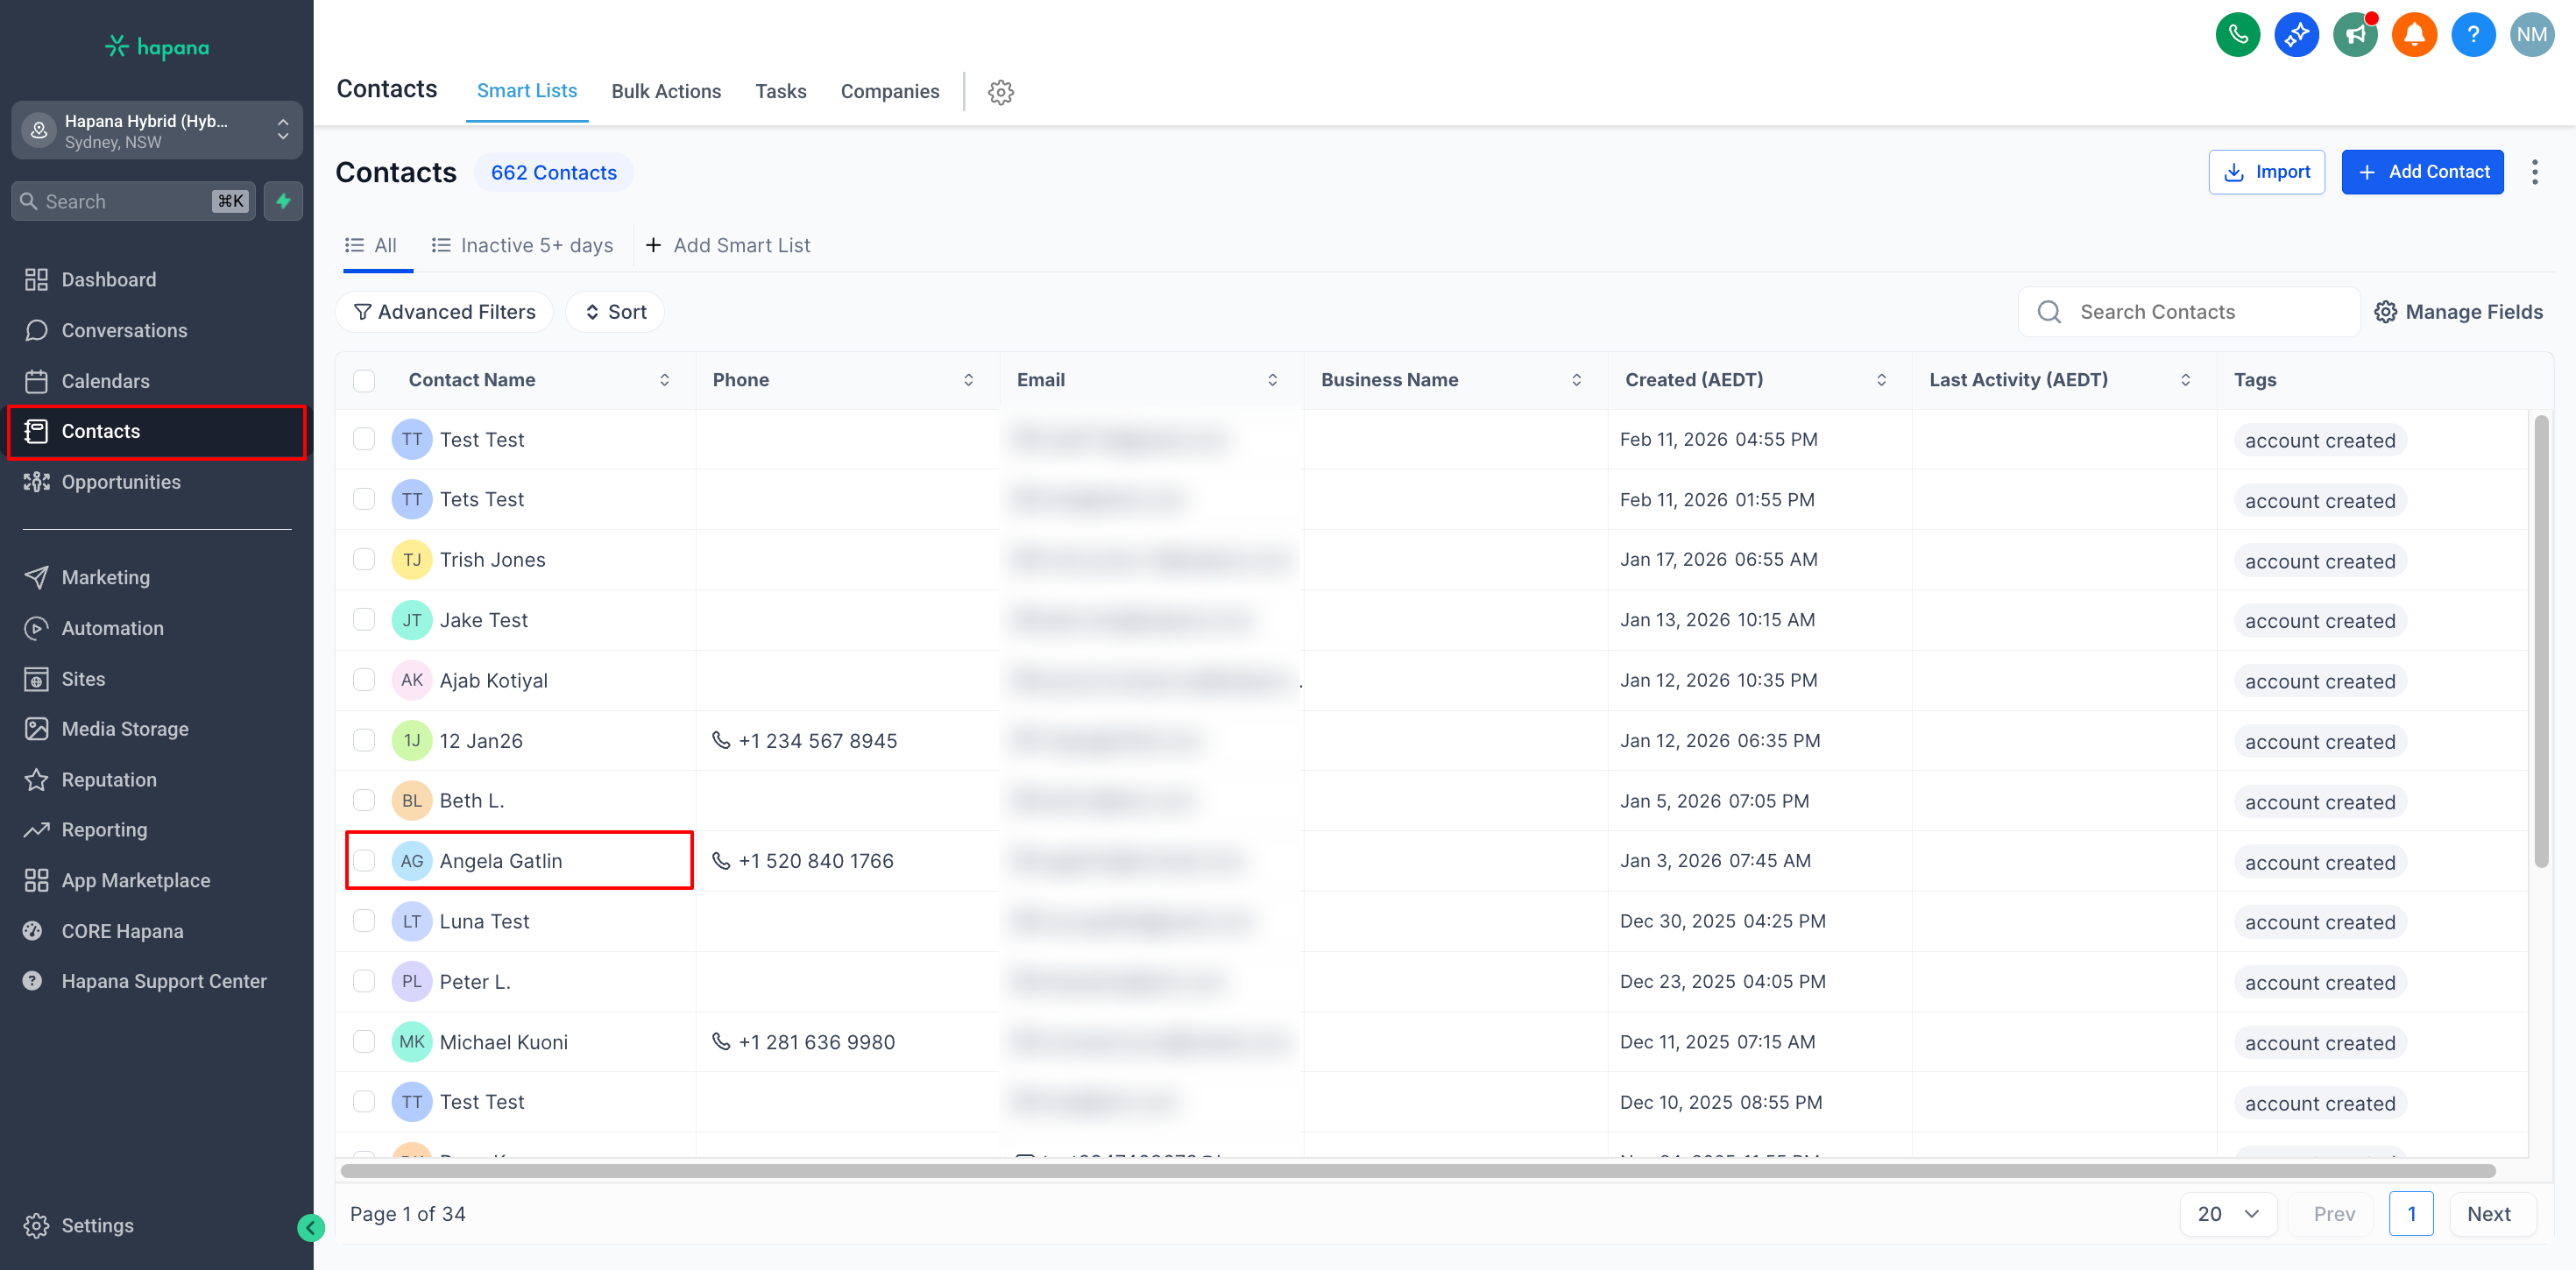Click the Add Contact button

coord(2422,172)
